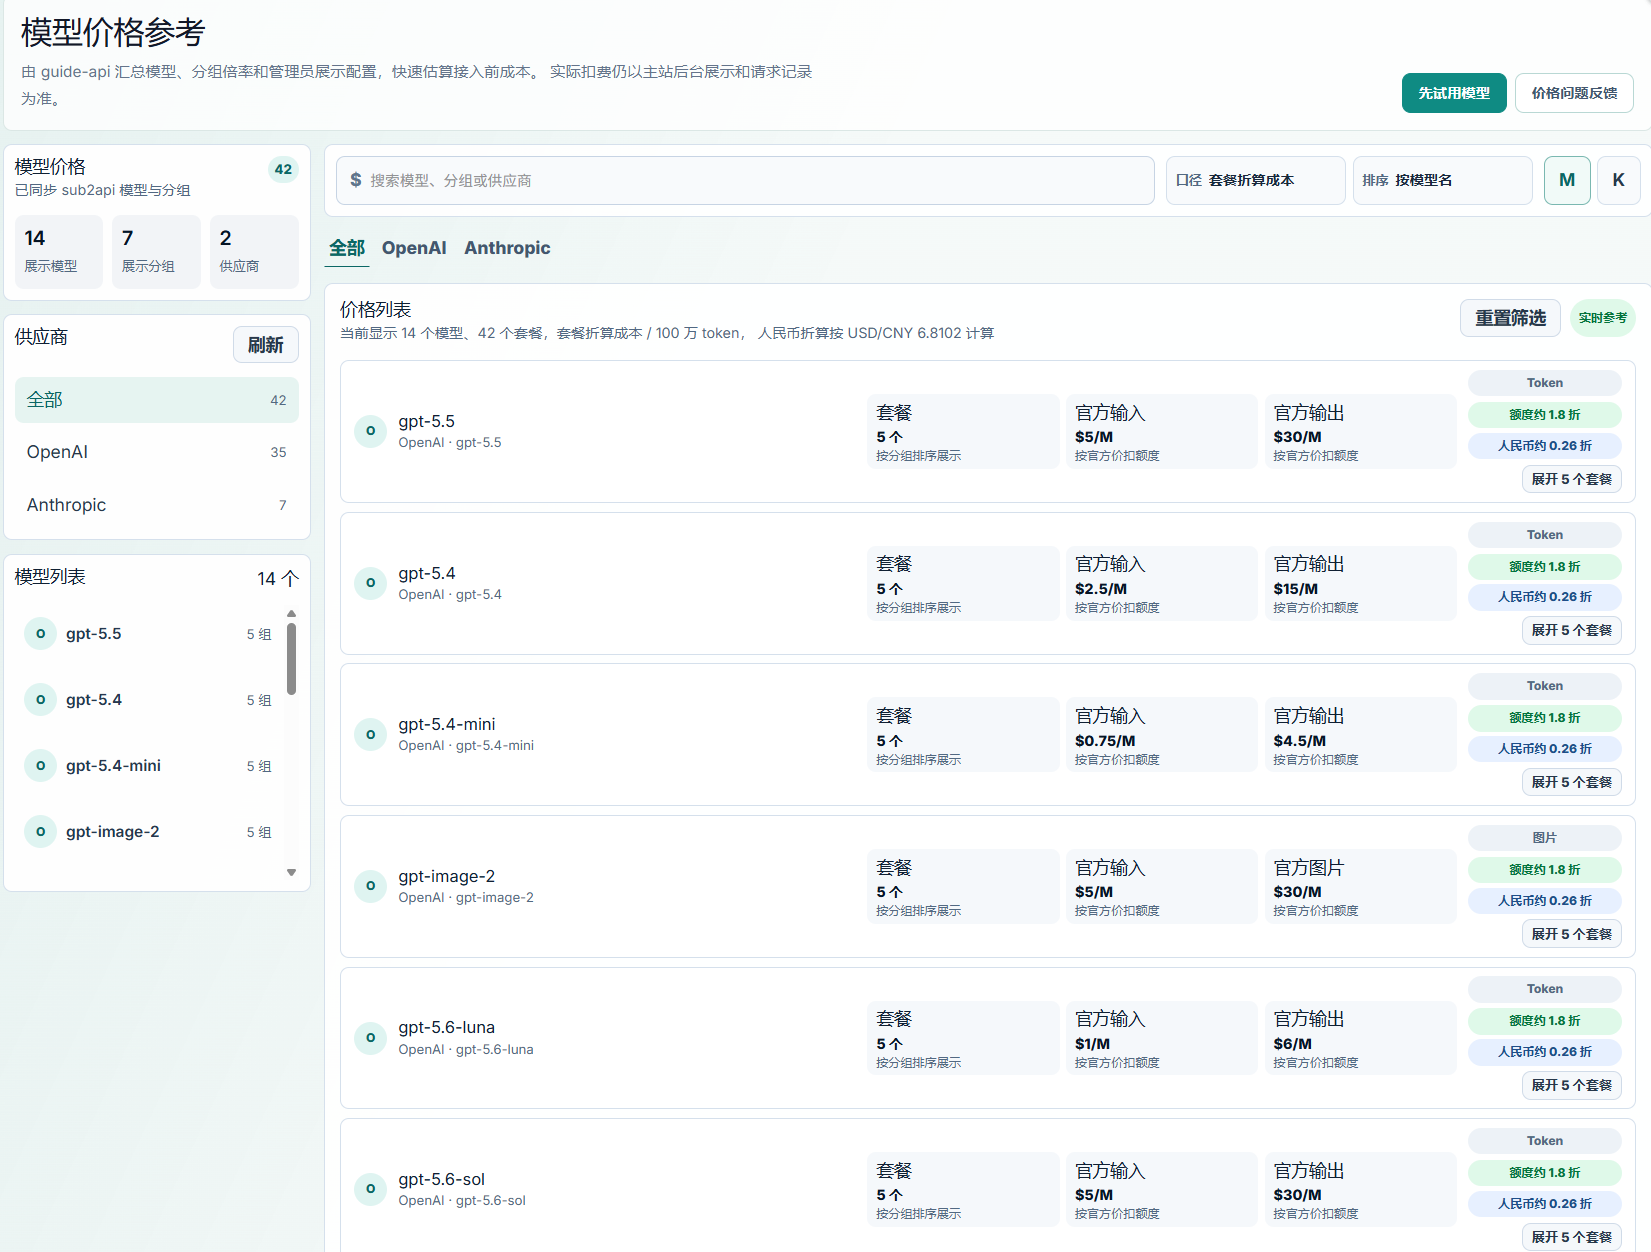The width and height of the screenshot is (1651, 1252).
Task: Click the gpt-5.5 card's round O icon
Action: (370, 431)
